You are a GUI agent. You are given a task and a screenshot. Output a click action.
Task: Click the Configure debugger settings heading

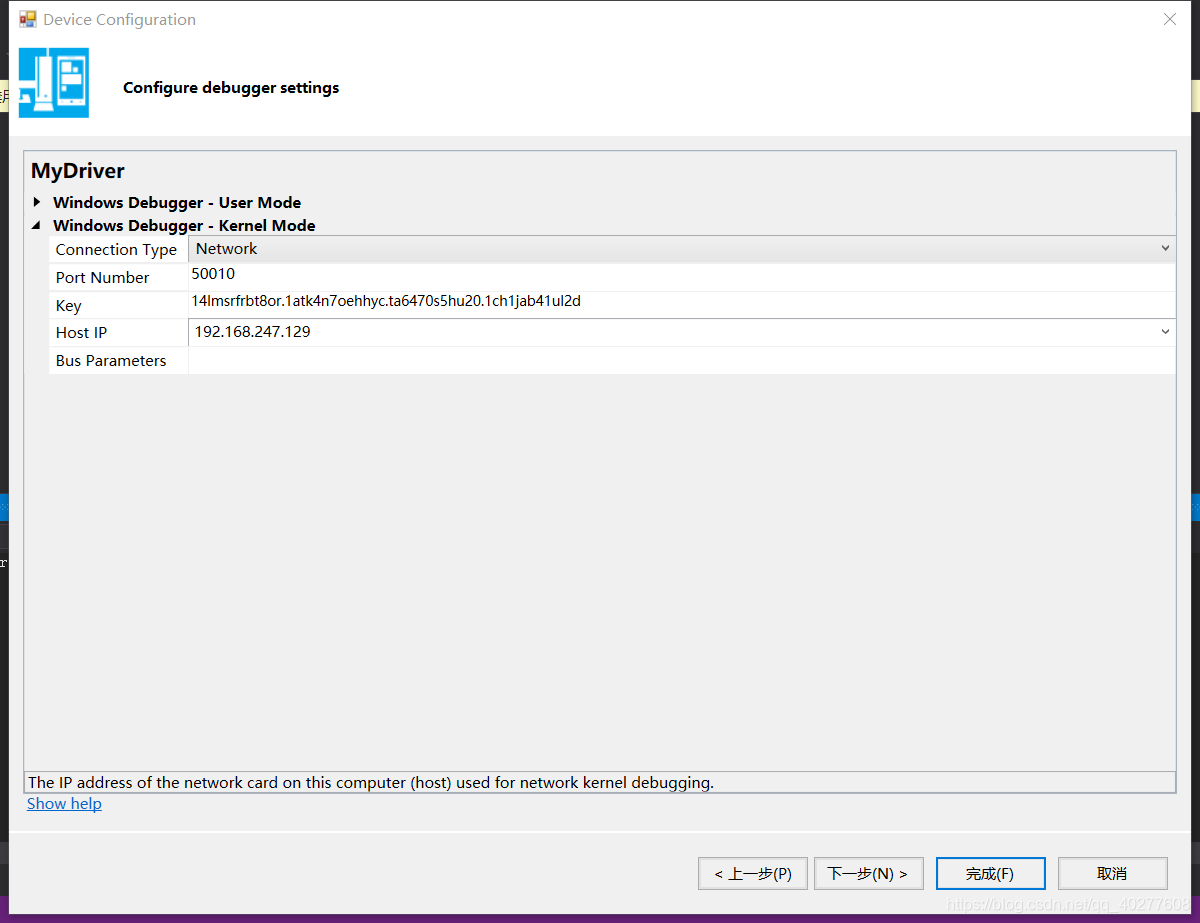click(231, 88)
